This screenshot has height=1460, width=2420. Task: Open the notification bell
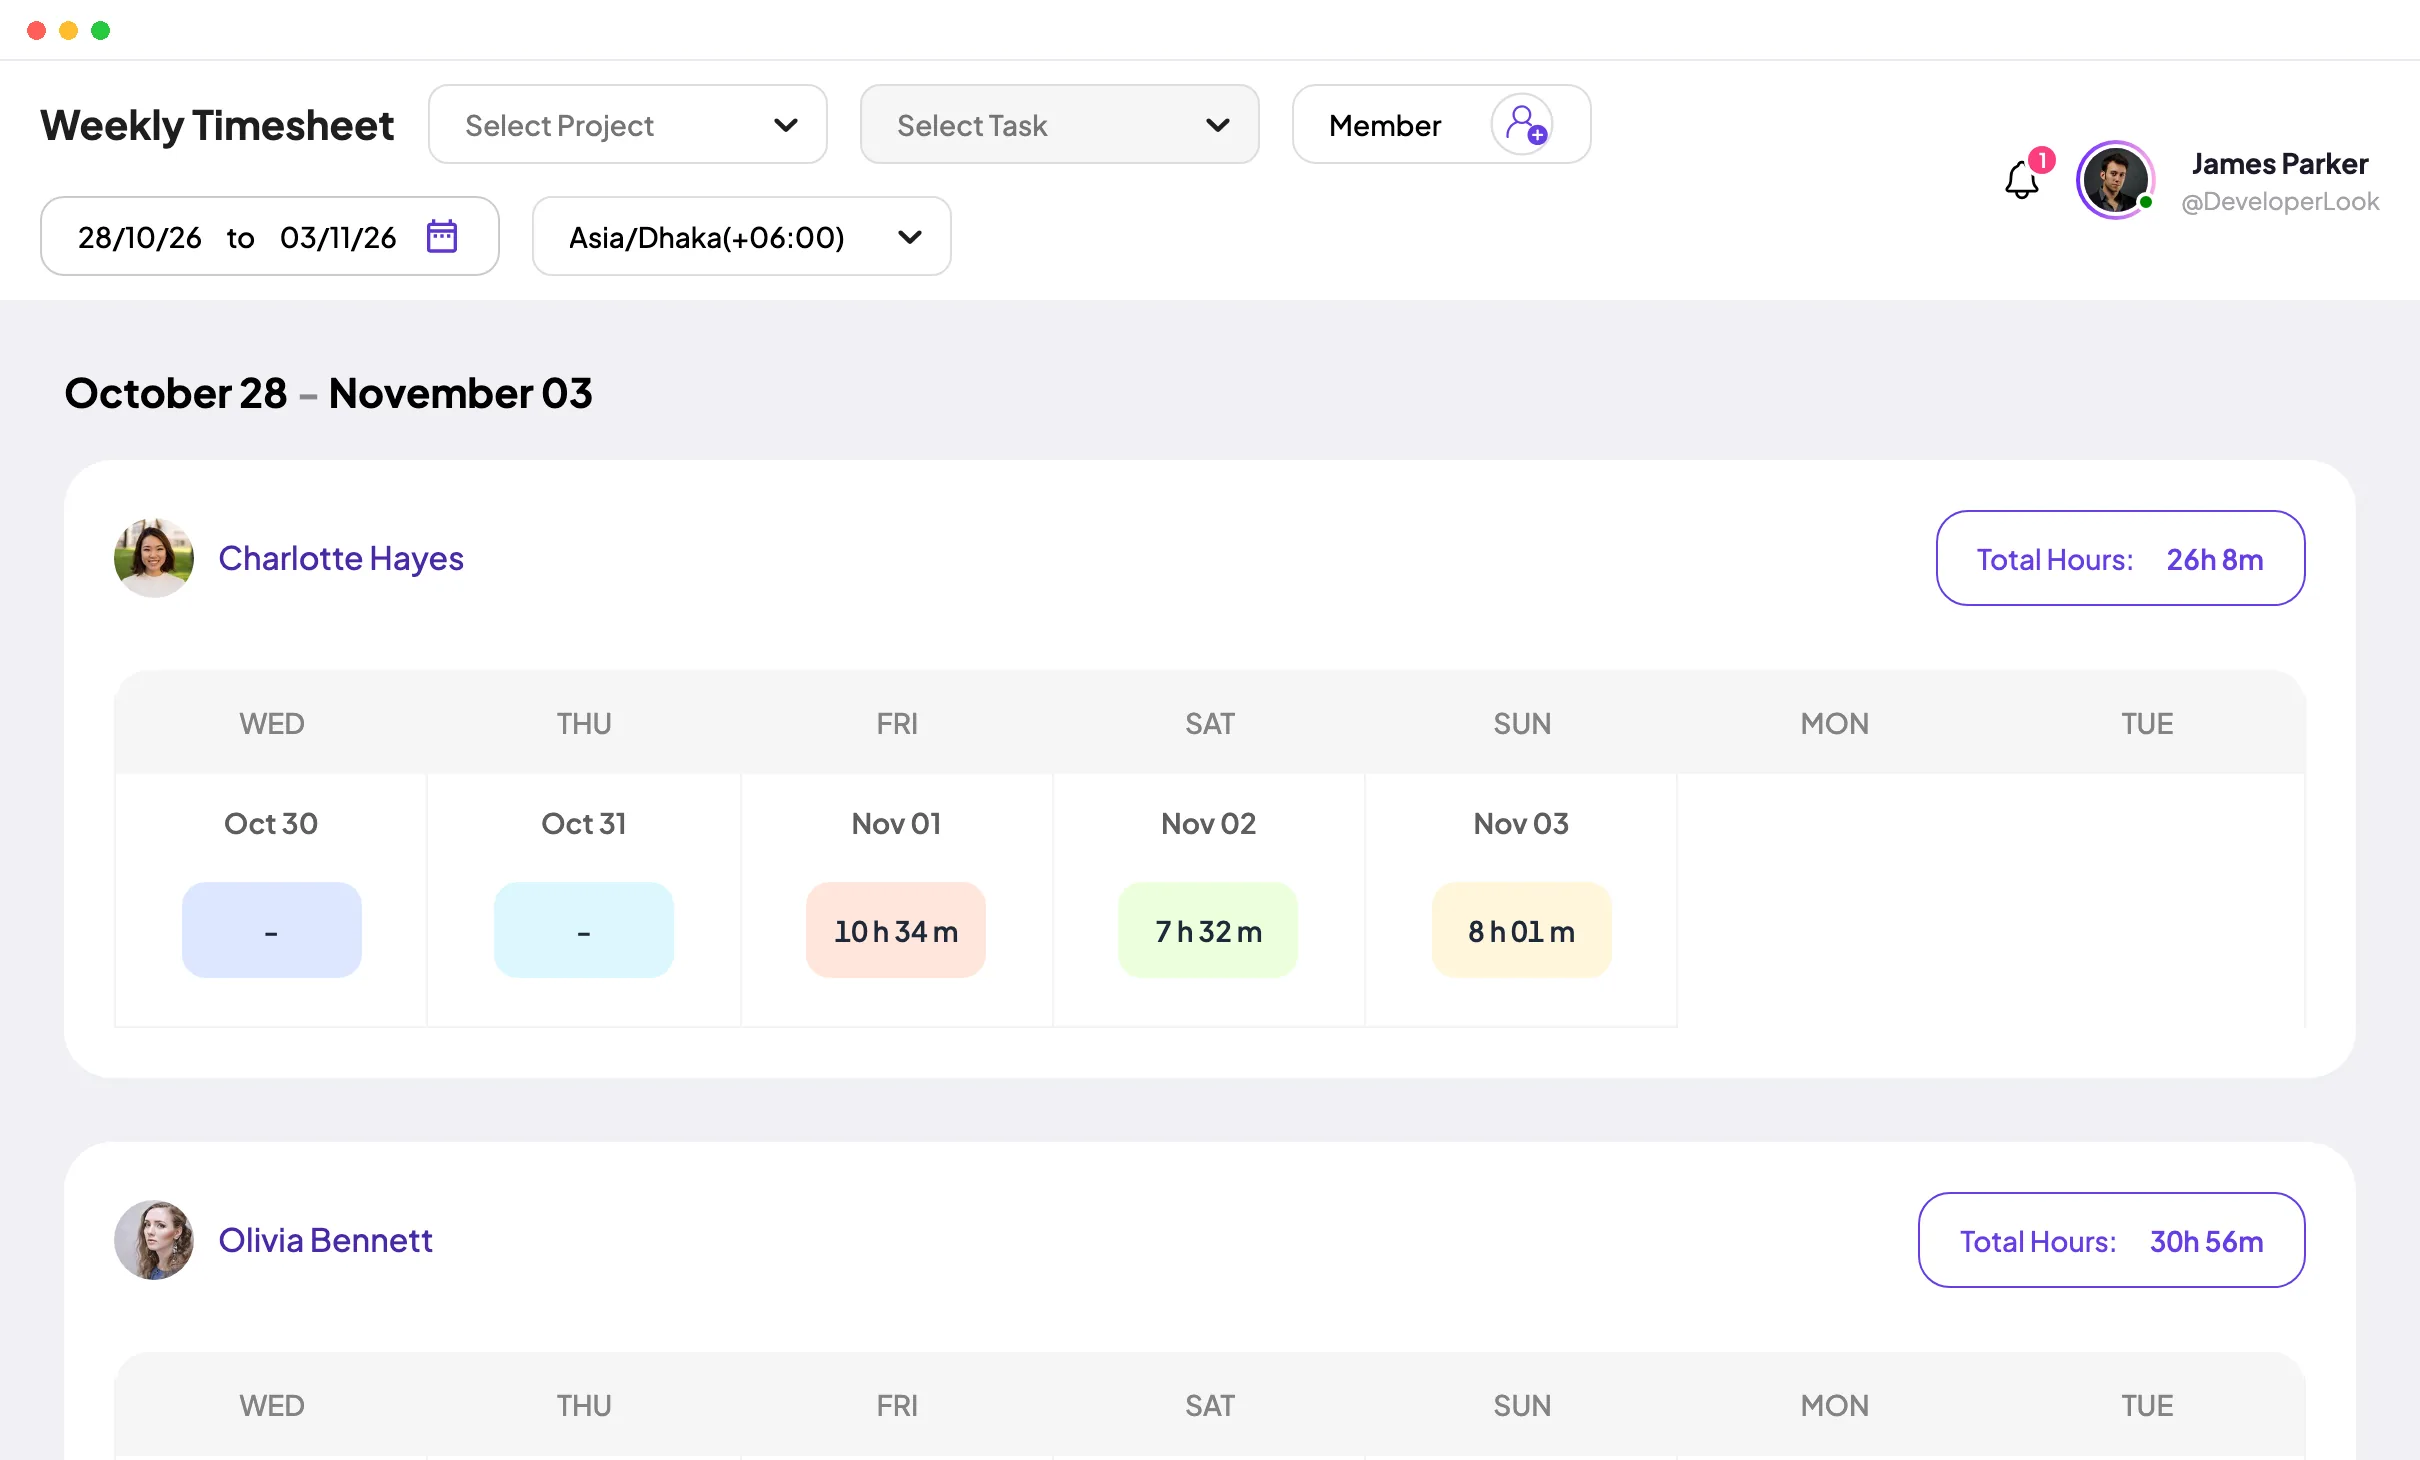pyautogui.click(x=2023, y=180)
